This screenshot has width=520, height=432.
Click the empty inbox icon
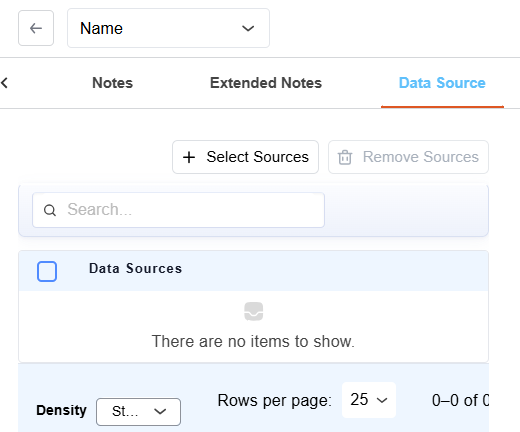click(254, 311)
